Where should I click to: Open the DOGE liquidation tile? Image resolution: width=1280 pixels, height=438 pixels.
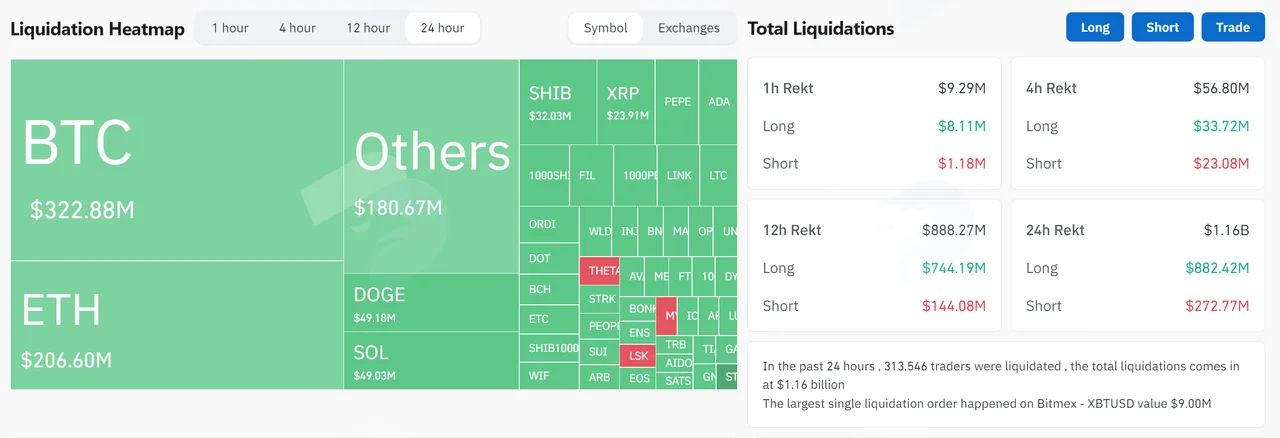pyautogui.click(x=431, y=303)
